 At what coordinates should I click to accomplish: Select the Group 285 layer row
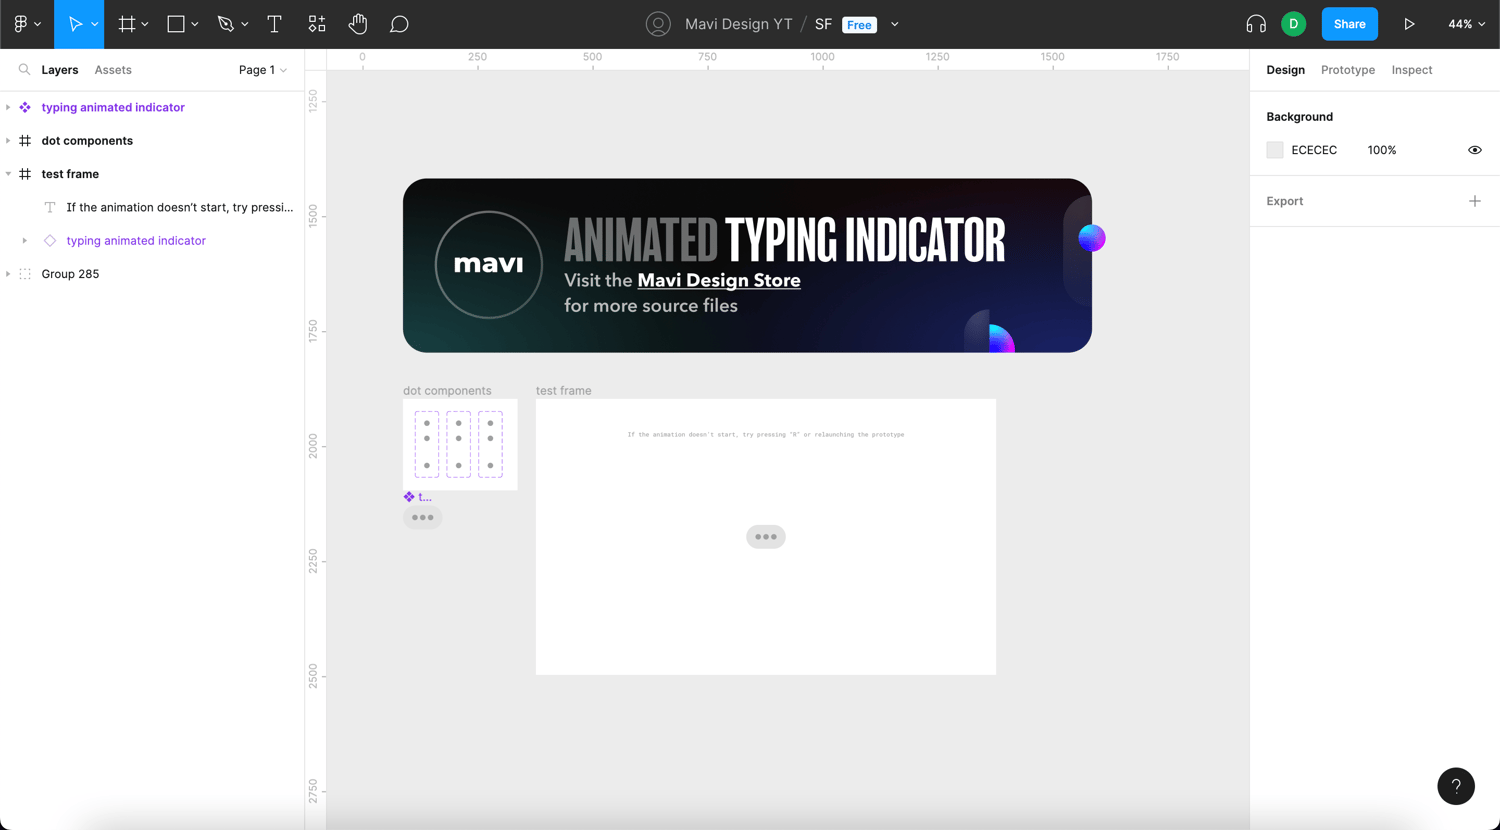pos(152,274)
